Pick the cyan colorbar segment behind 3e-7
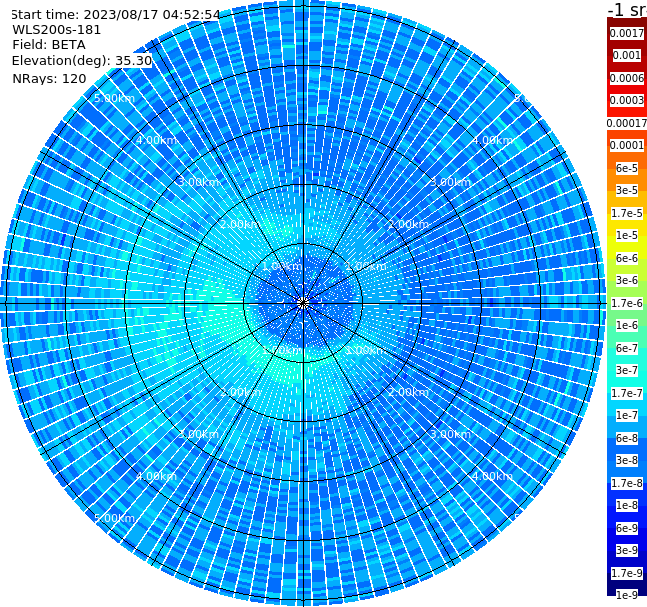 click(x=627, y=380)
